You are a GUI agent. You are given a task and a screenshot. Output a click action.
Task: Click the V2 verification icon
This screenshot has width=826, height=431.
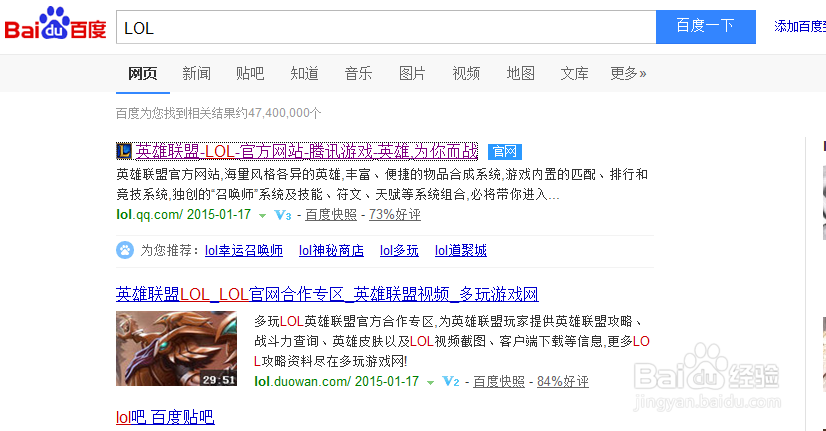[x=451, y=381]
